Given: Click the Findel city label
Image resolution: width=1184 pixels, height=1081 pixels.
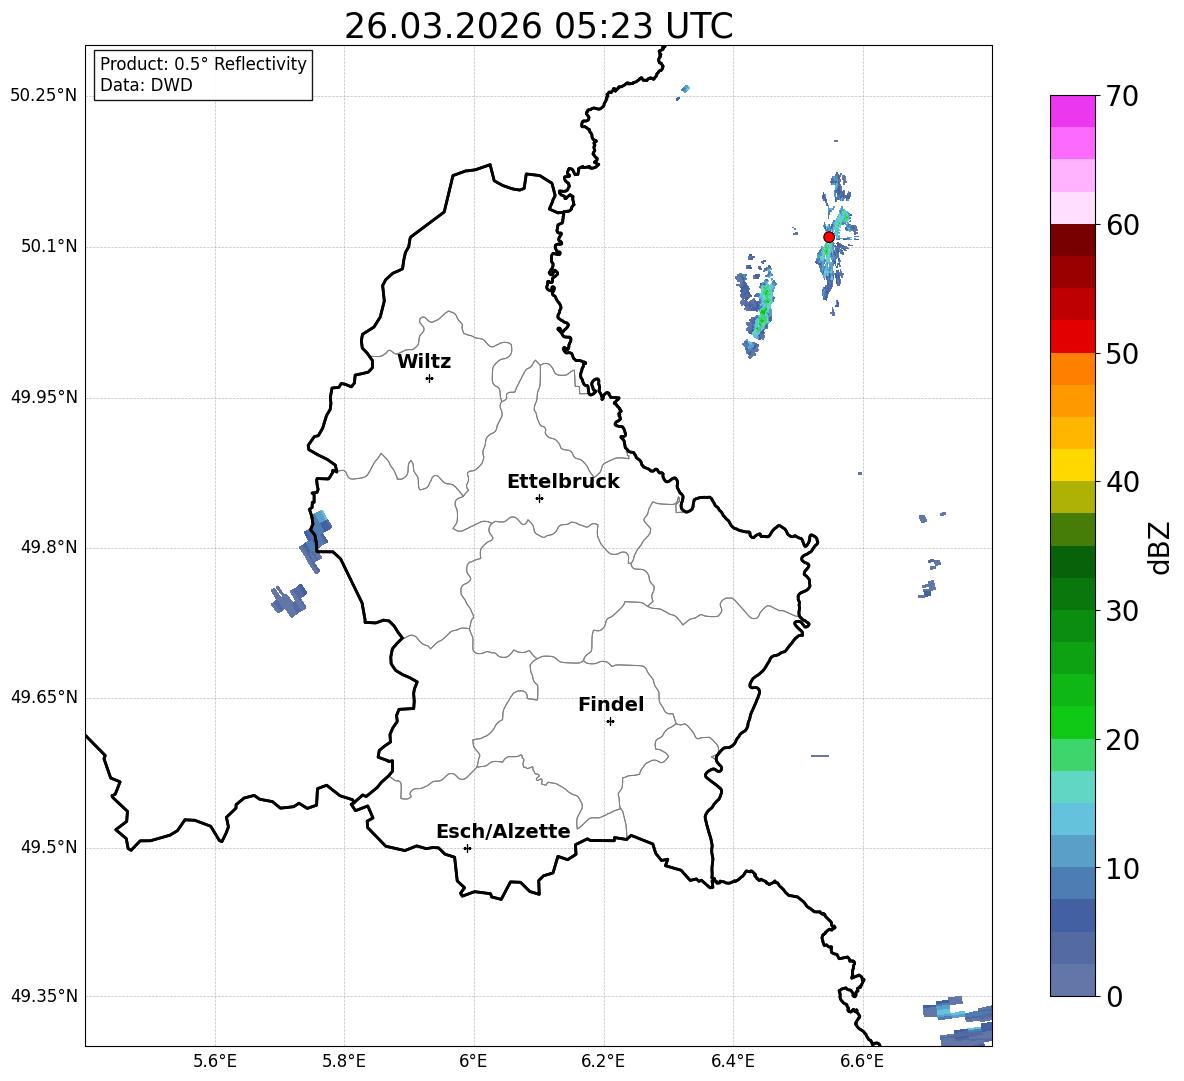Looking at the screenshot, I should coord(611,704).
